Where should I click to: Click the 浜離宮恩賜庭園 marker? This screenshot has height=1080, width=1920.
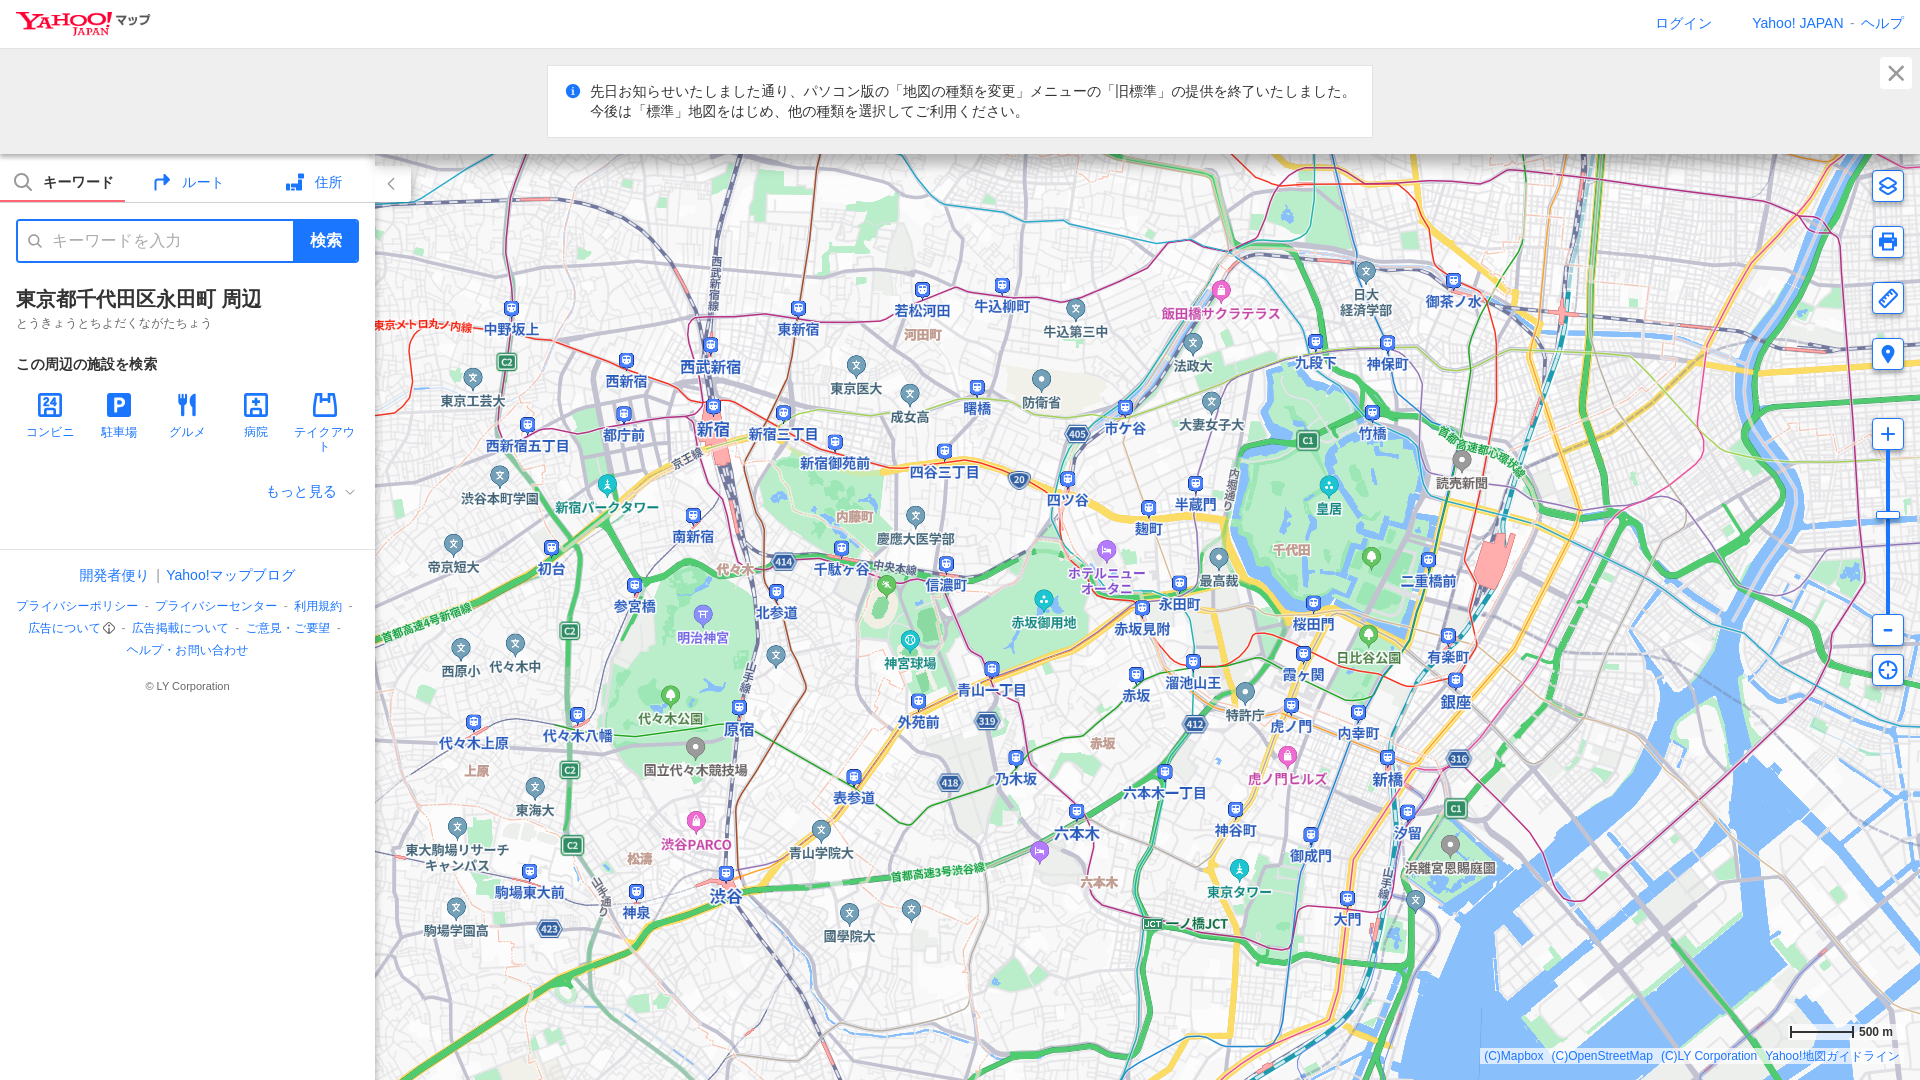[x=1450, y=846]
